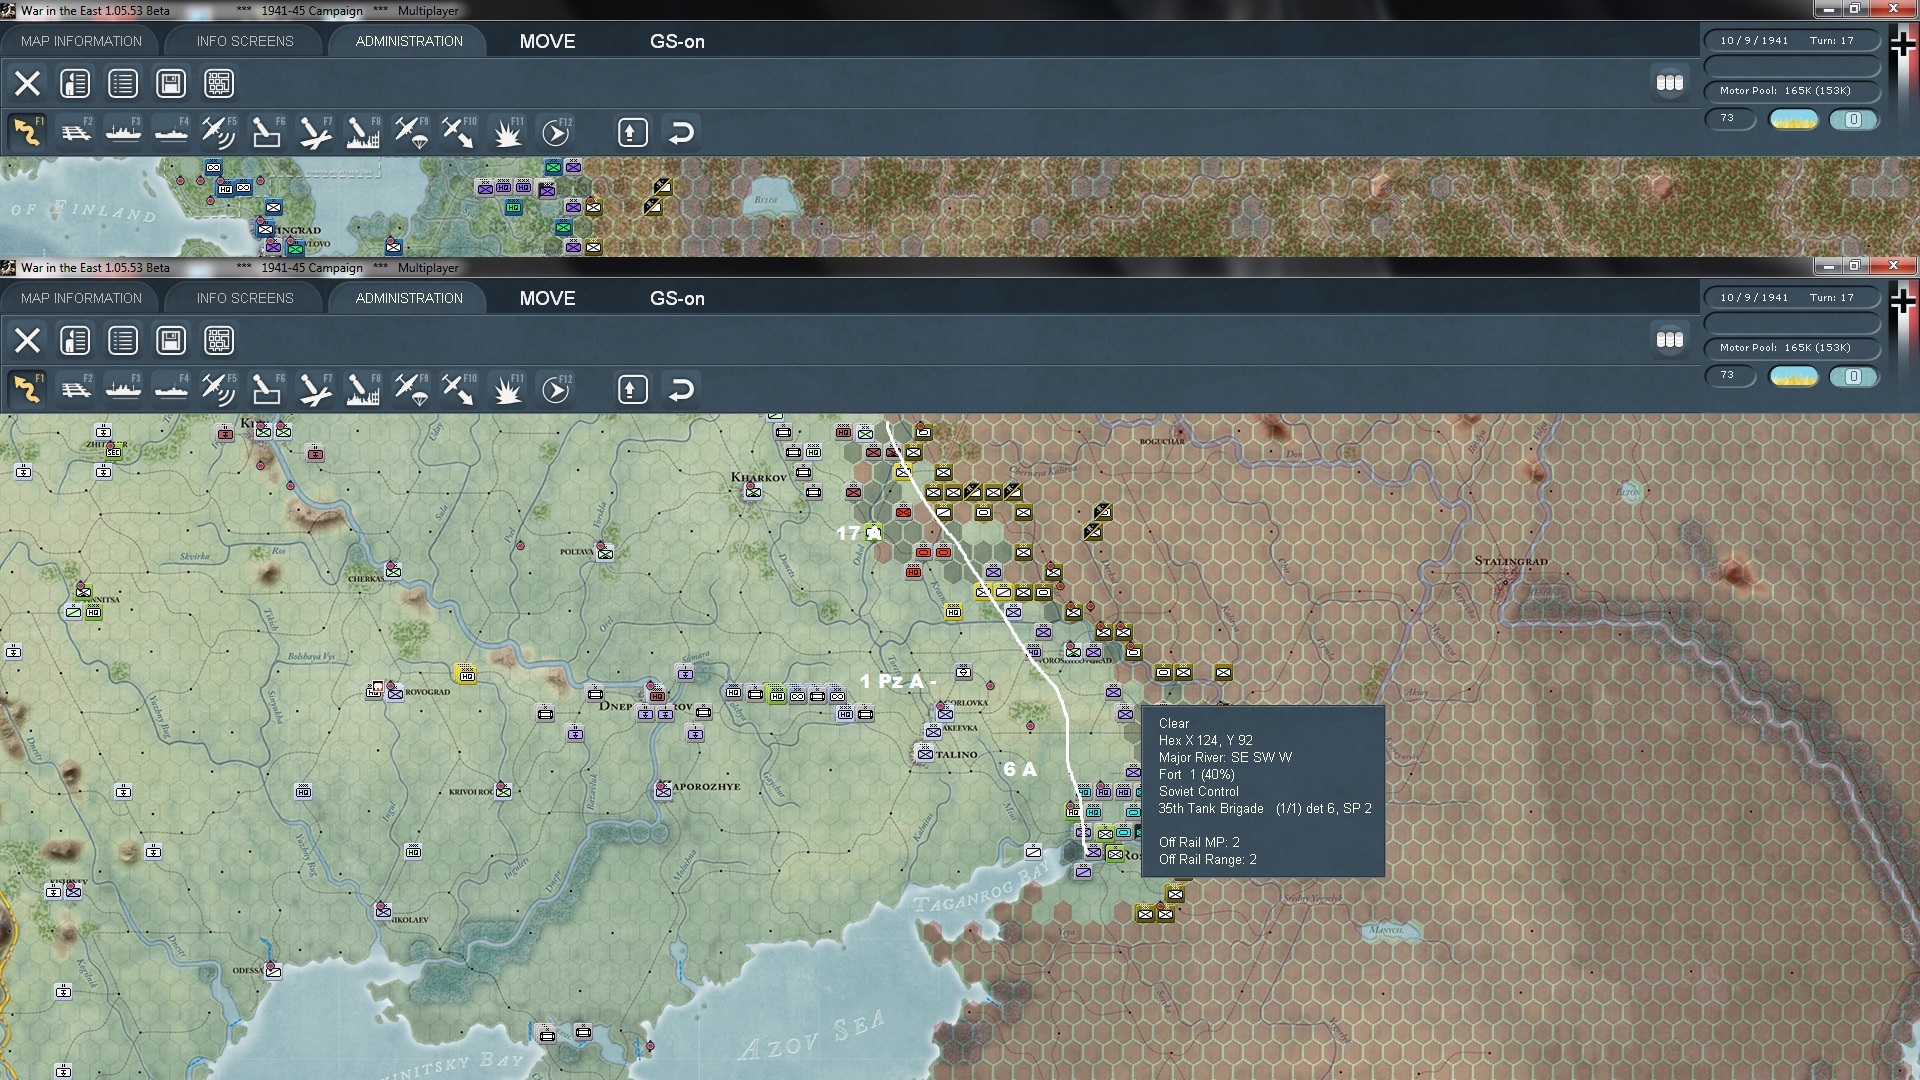Click F12 end turn icon in lower window
Screen dimensions: 1920x1080
(556, 389)
